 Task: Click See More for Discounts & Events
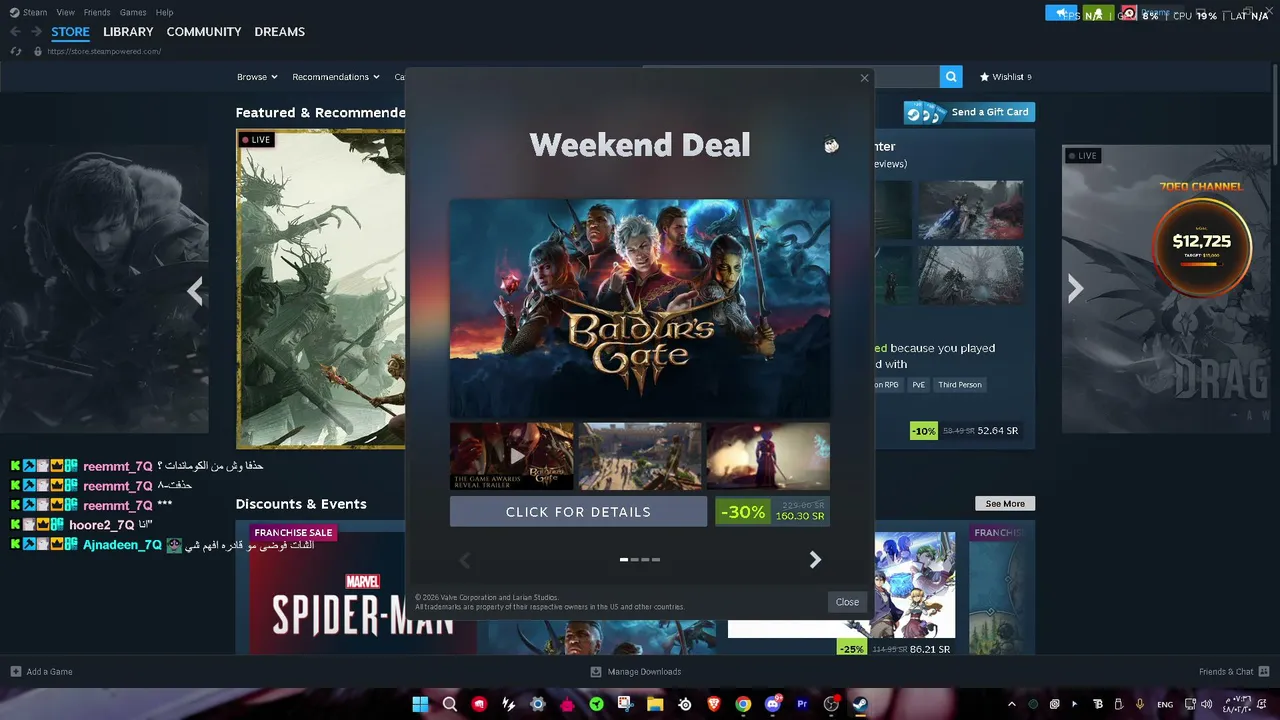[x=1005, y=504]
